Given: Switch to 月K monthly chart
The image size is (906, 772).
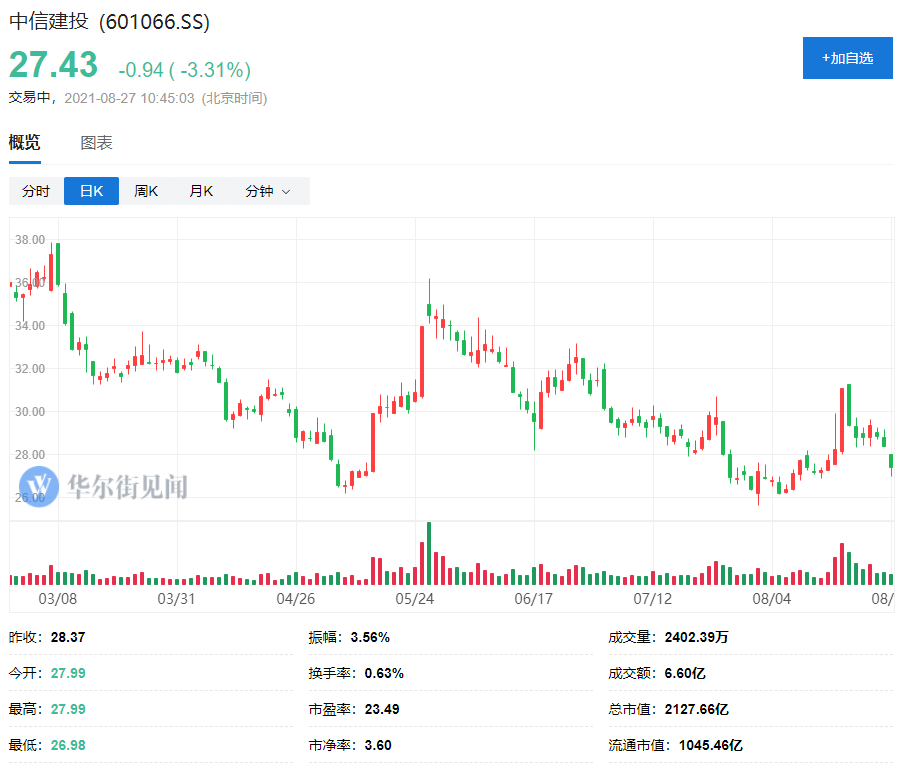Looking at the screenshot, I should 201,191.
